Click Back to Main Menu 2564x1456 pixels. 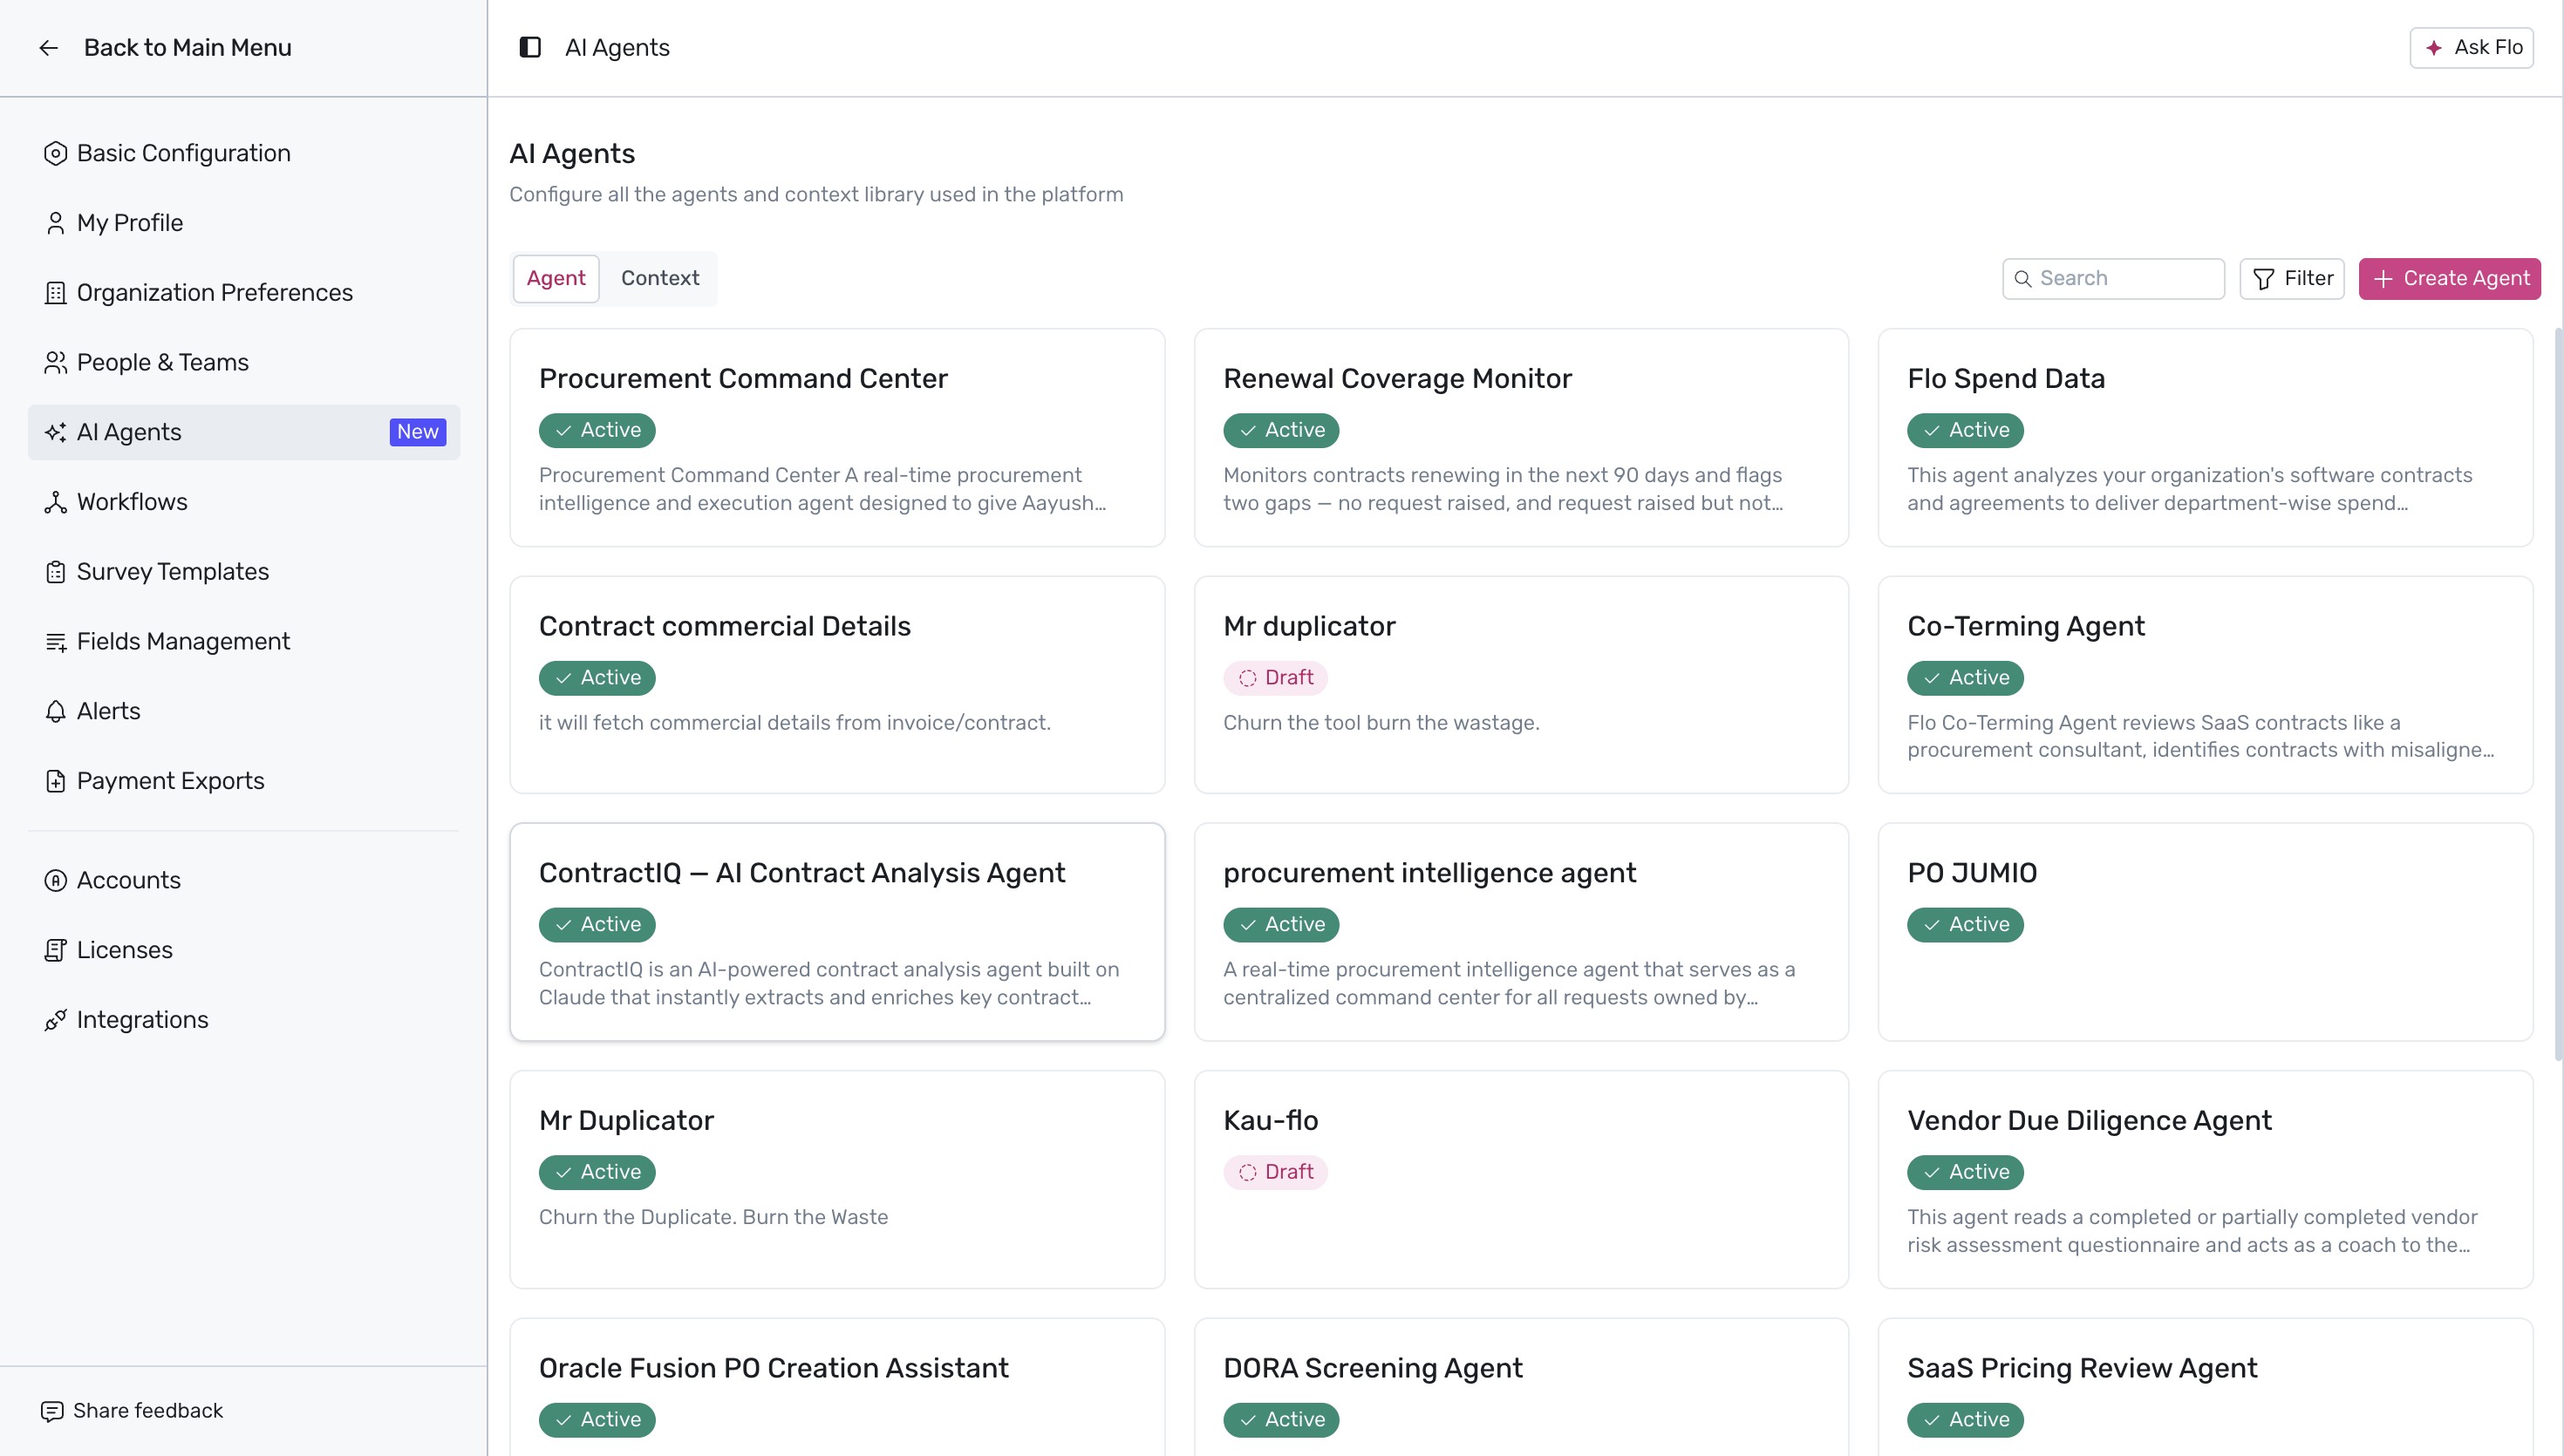pos(165,48)
